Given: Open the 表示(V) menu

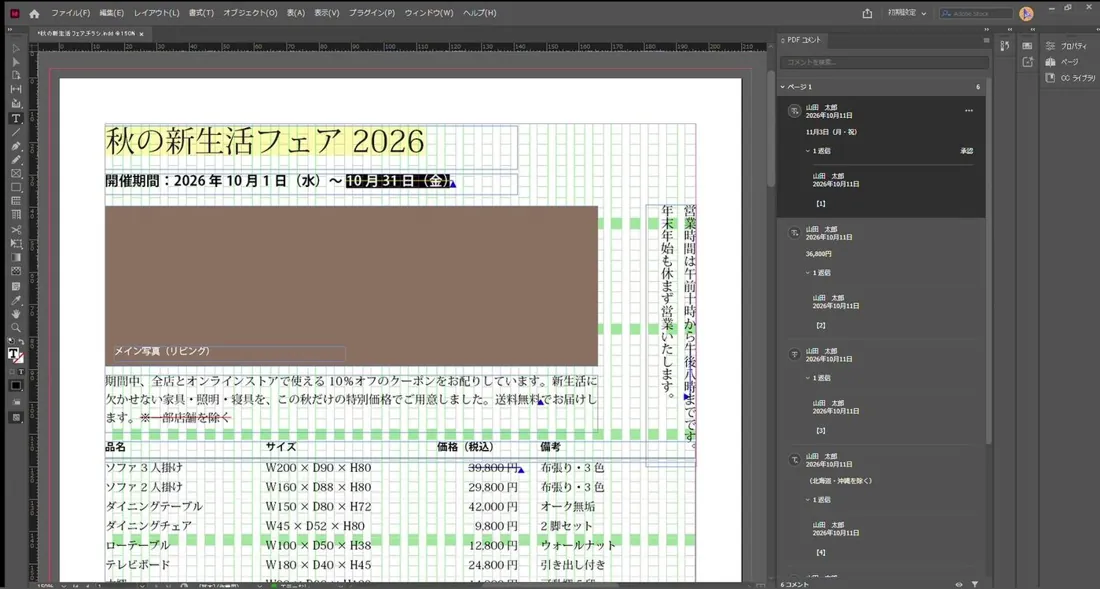Looking at the screenshot, I should 326,13.
